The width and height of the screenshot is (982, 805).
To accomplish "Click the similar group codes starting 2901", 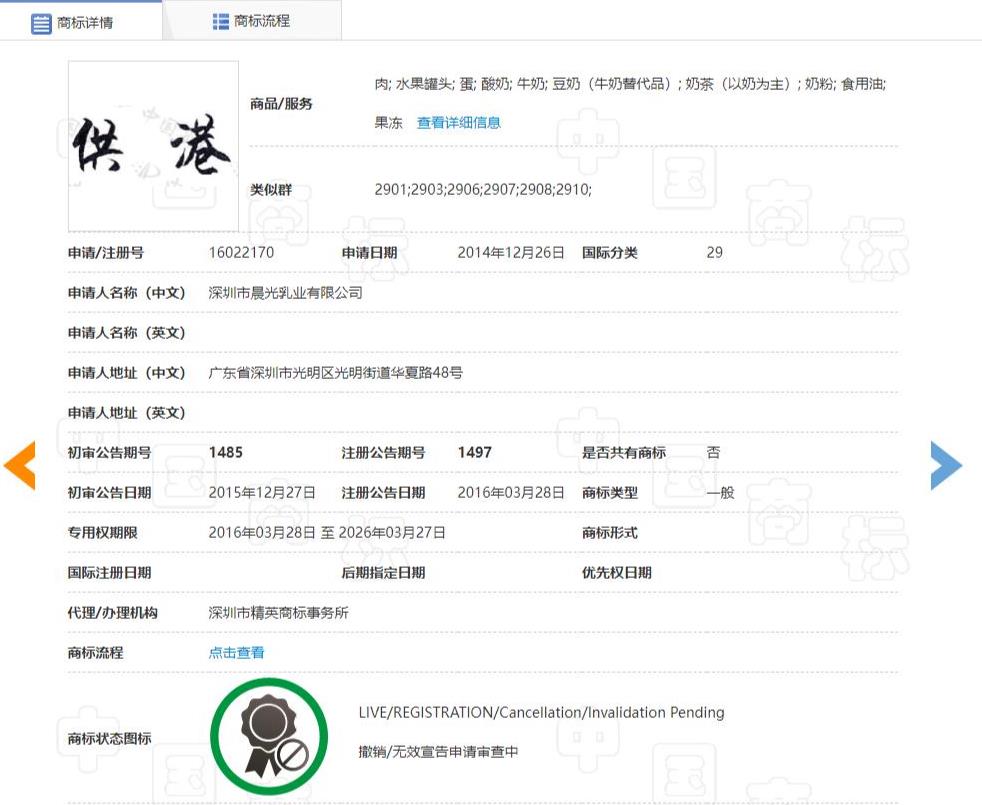I will (x=482, y=189).
